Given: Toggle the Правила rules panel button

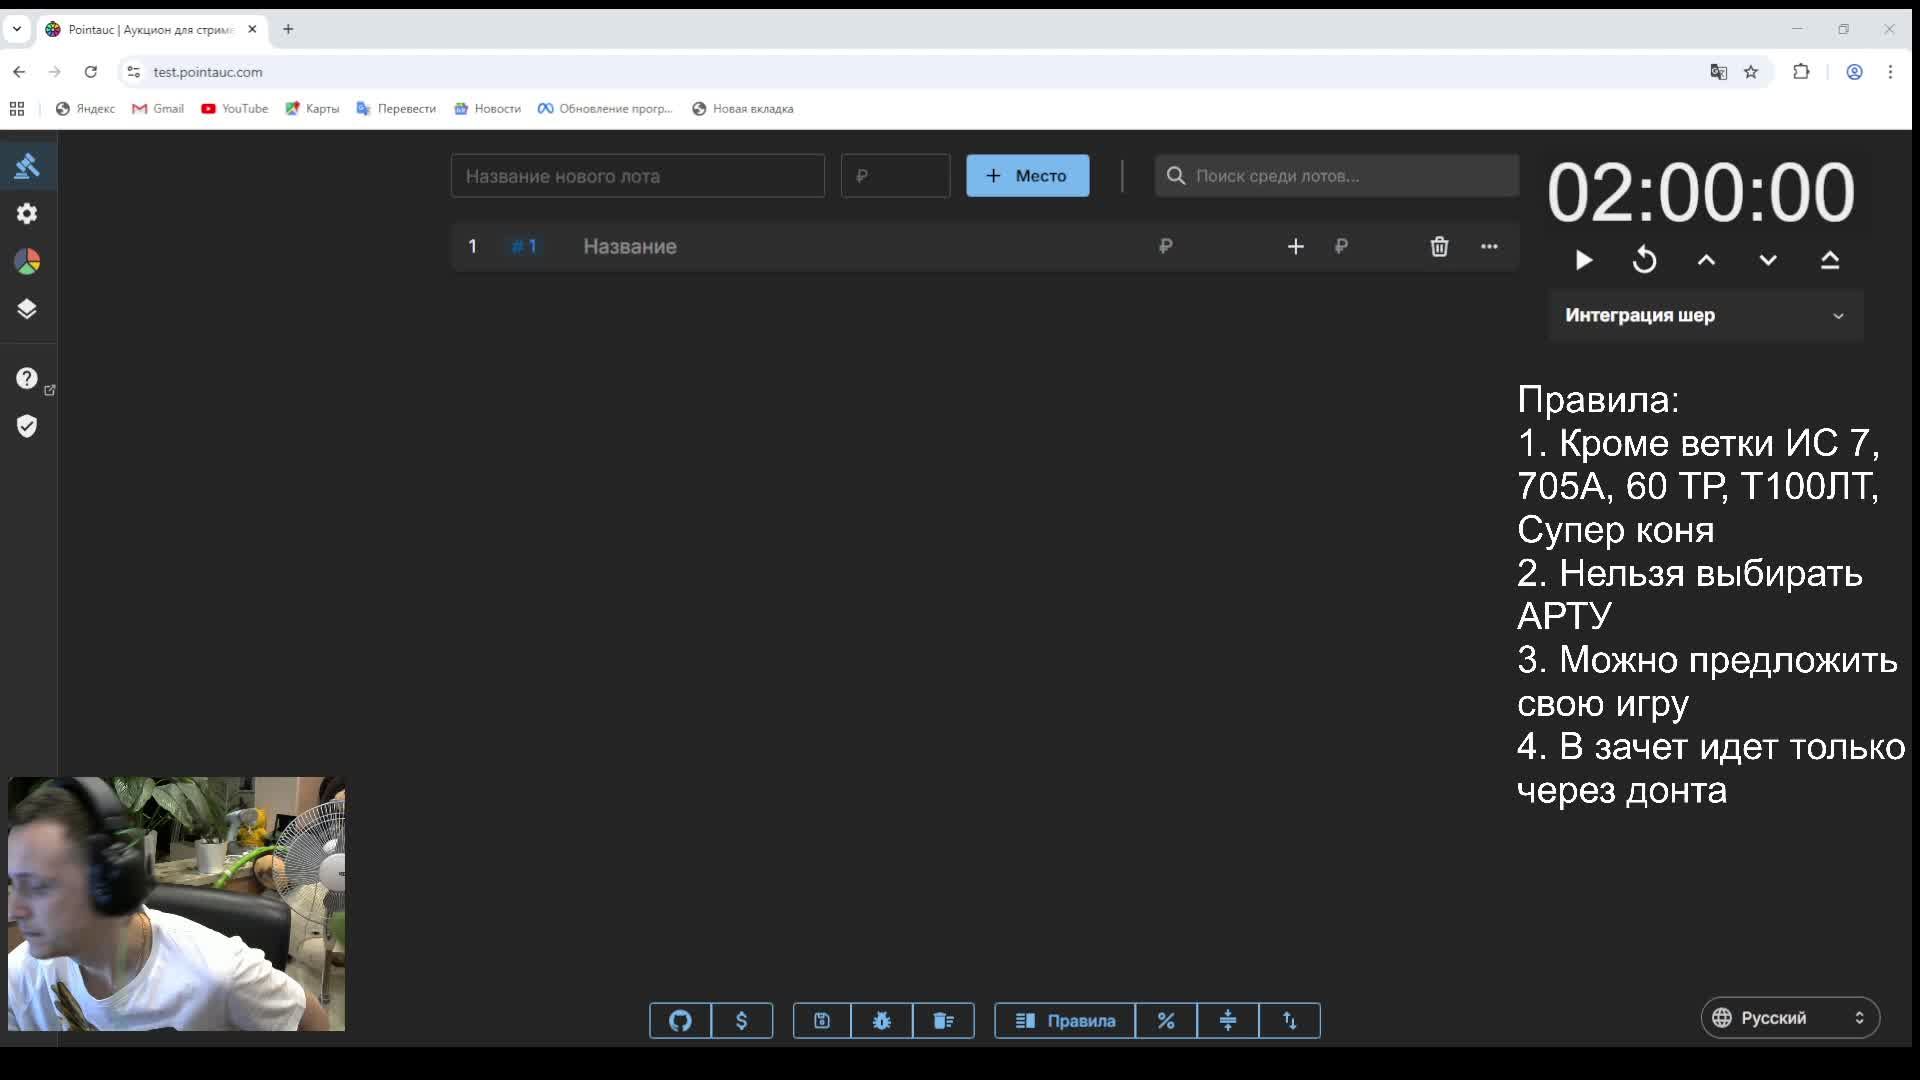Looking at the screenshot, I should [x=1065, y=1021].
